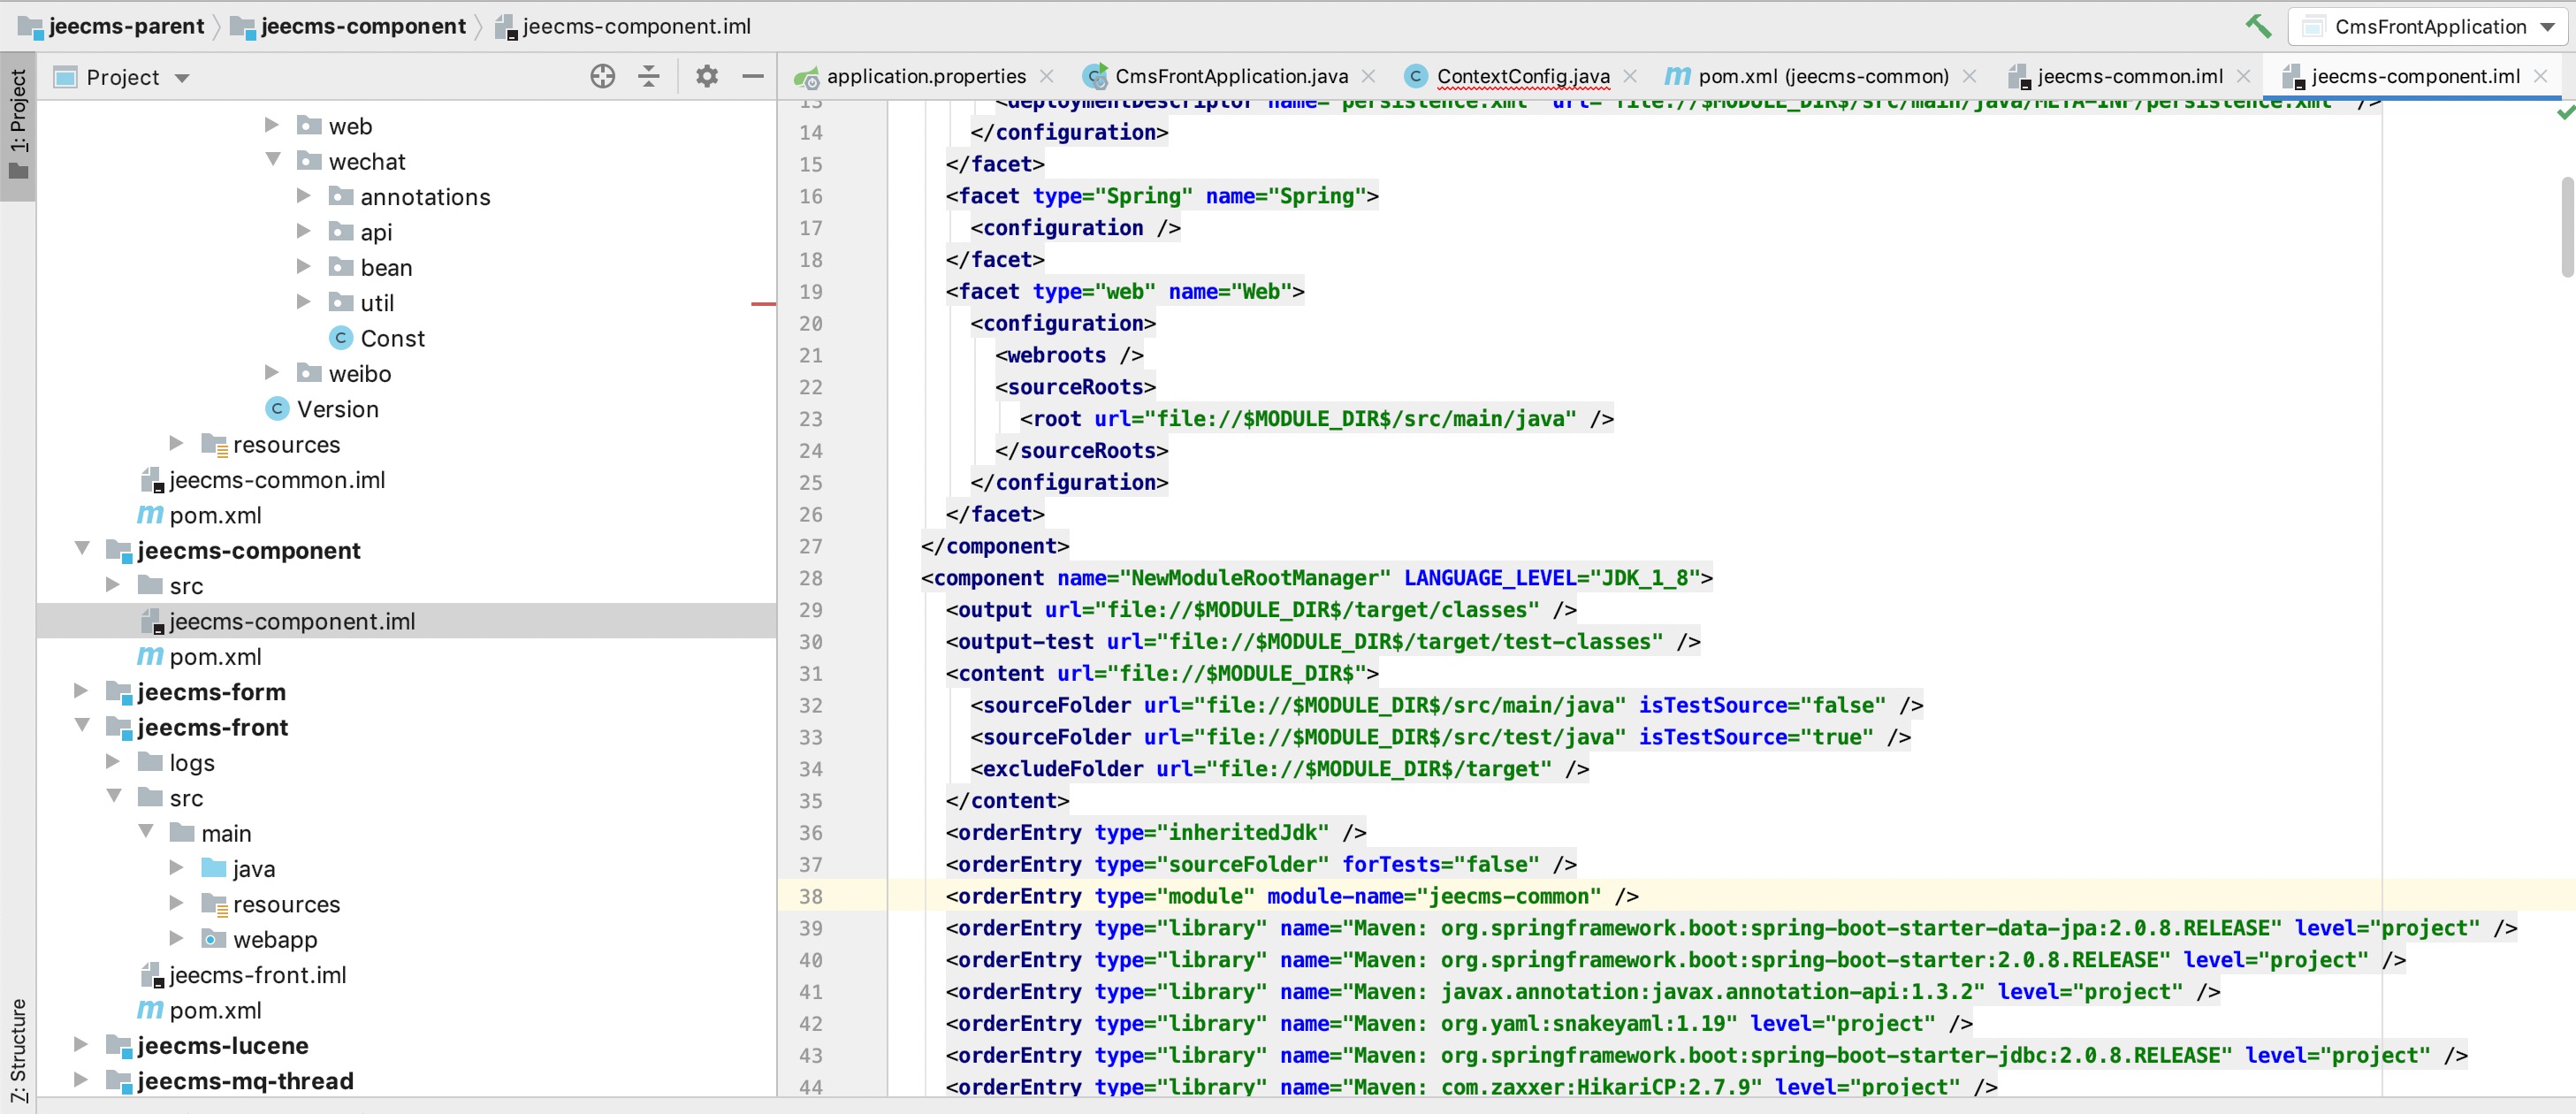
Task: Click the Collapse All icon in the Project panel
Action: 649,77
